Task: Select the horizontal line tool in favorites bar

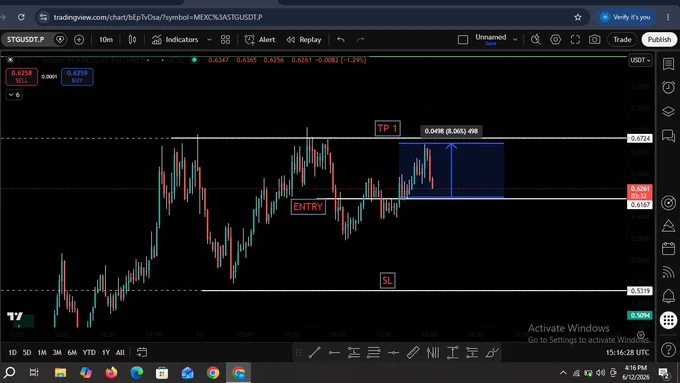Action: pos(393,353)
